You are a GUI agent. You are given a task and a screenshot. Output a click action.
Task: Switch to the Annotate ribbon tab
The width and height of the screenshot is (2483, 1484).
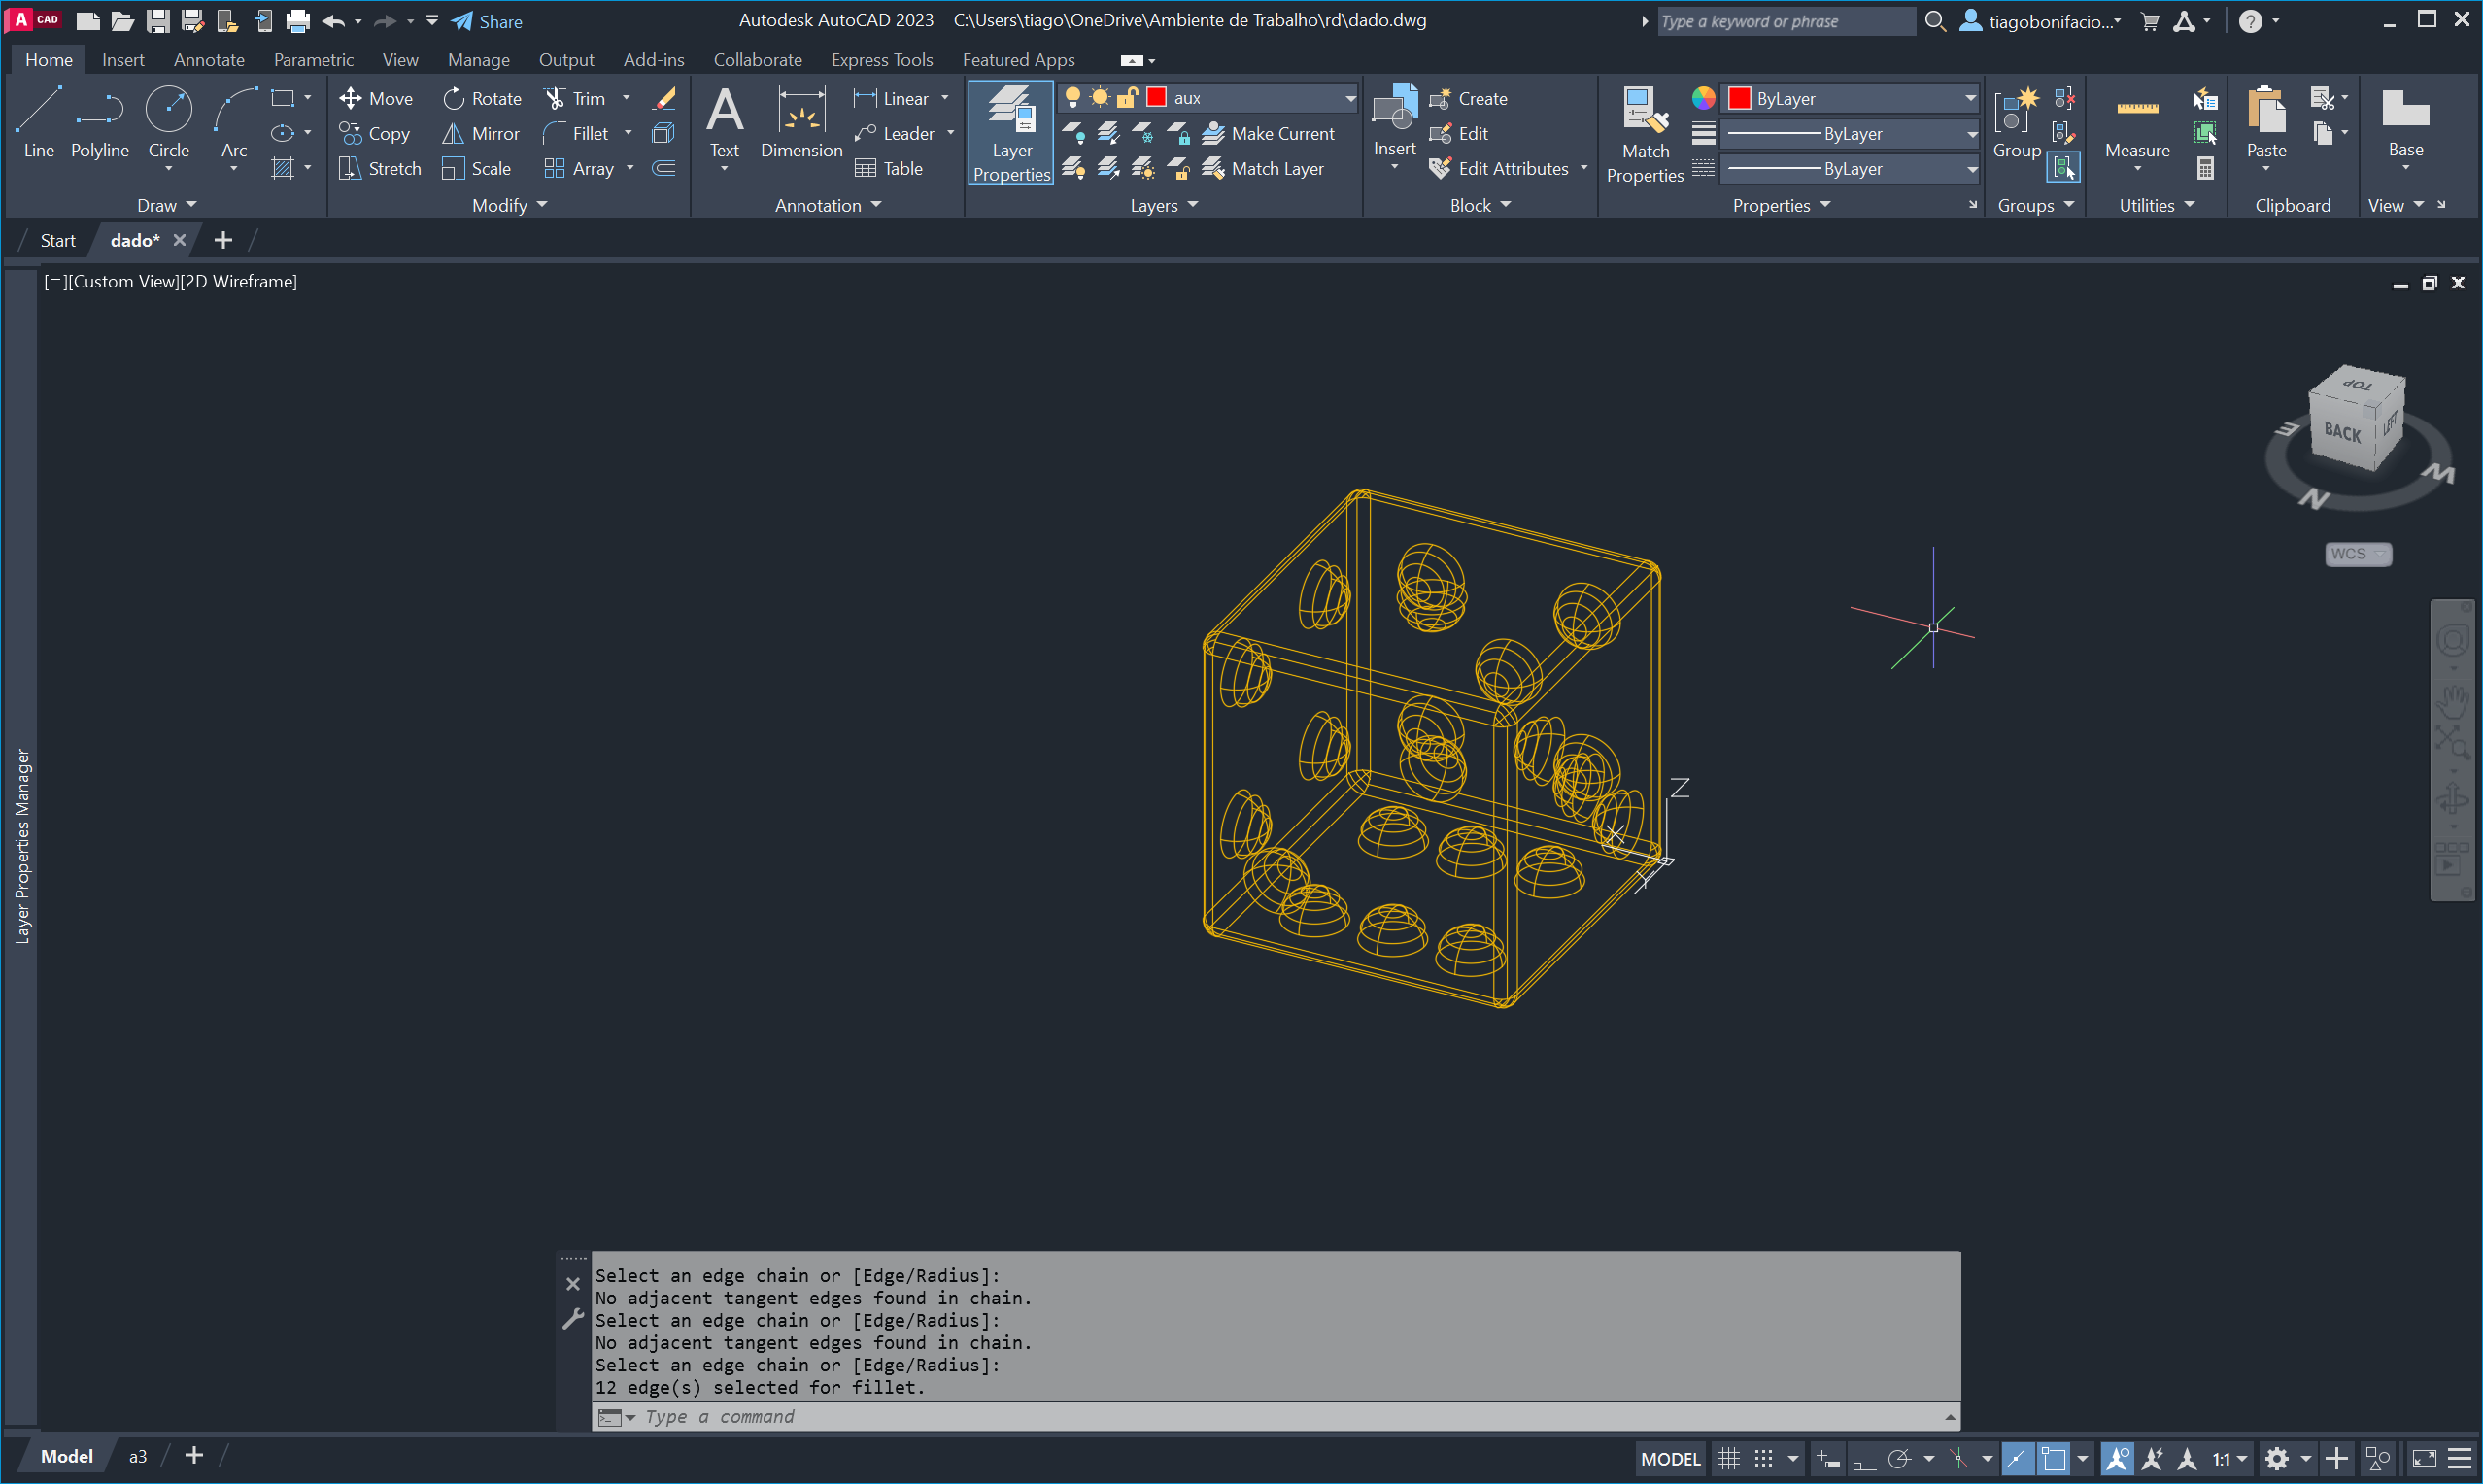coord(208,60)
